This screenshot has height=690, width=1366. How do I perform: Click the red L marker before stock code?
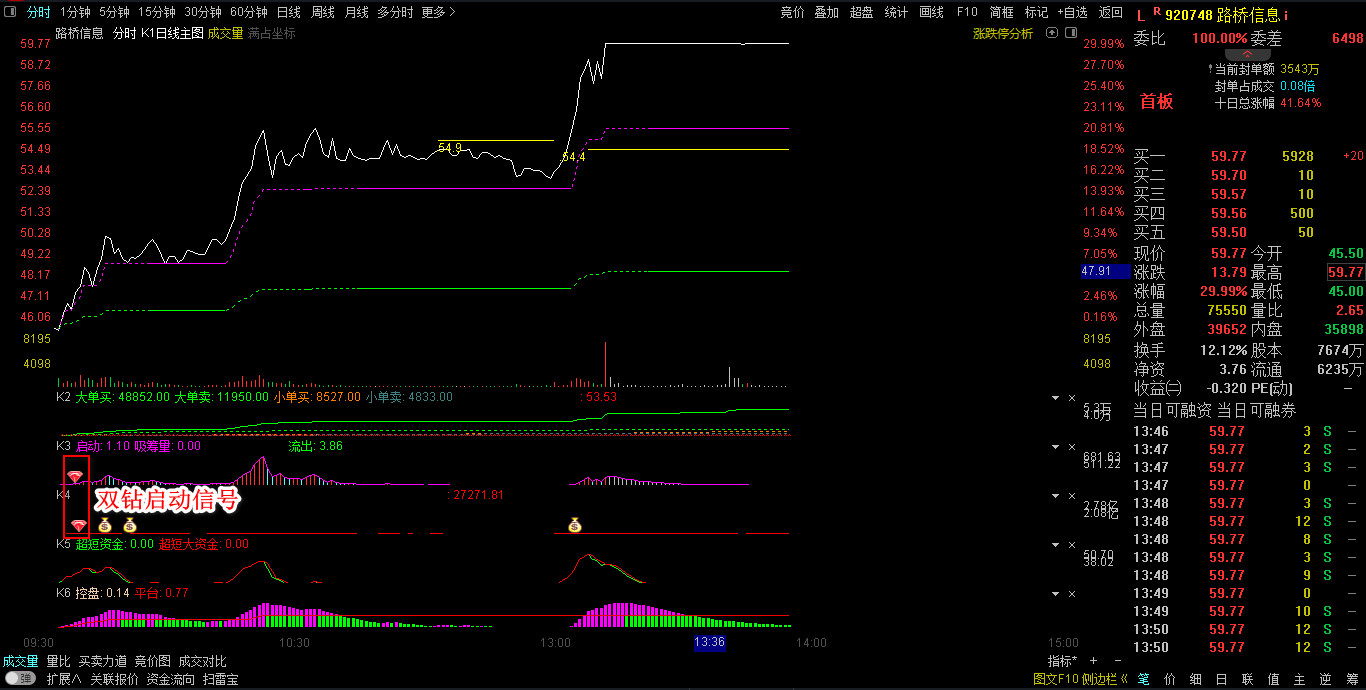(1141, 15)
